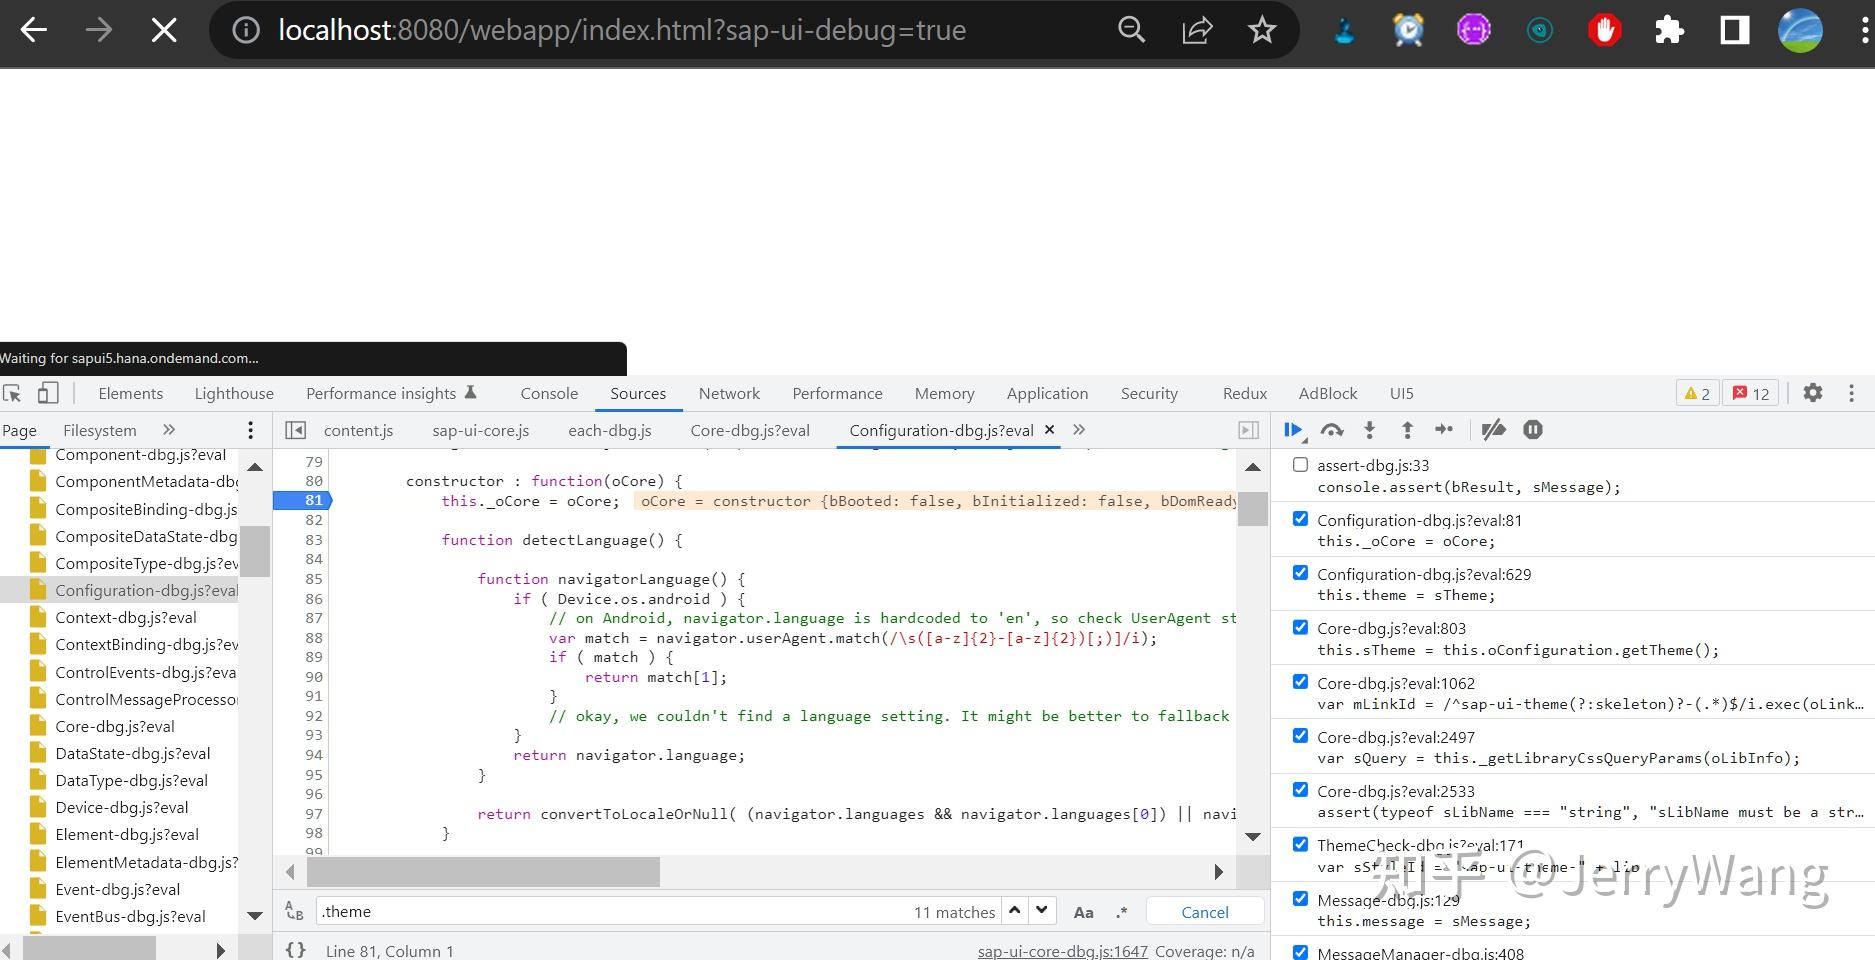Click the Step debugger arrow icon
This screenshot has width=1875, height=960.
coord(1444,430)
